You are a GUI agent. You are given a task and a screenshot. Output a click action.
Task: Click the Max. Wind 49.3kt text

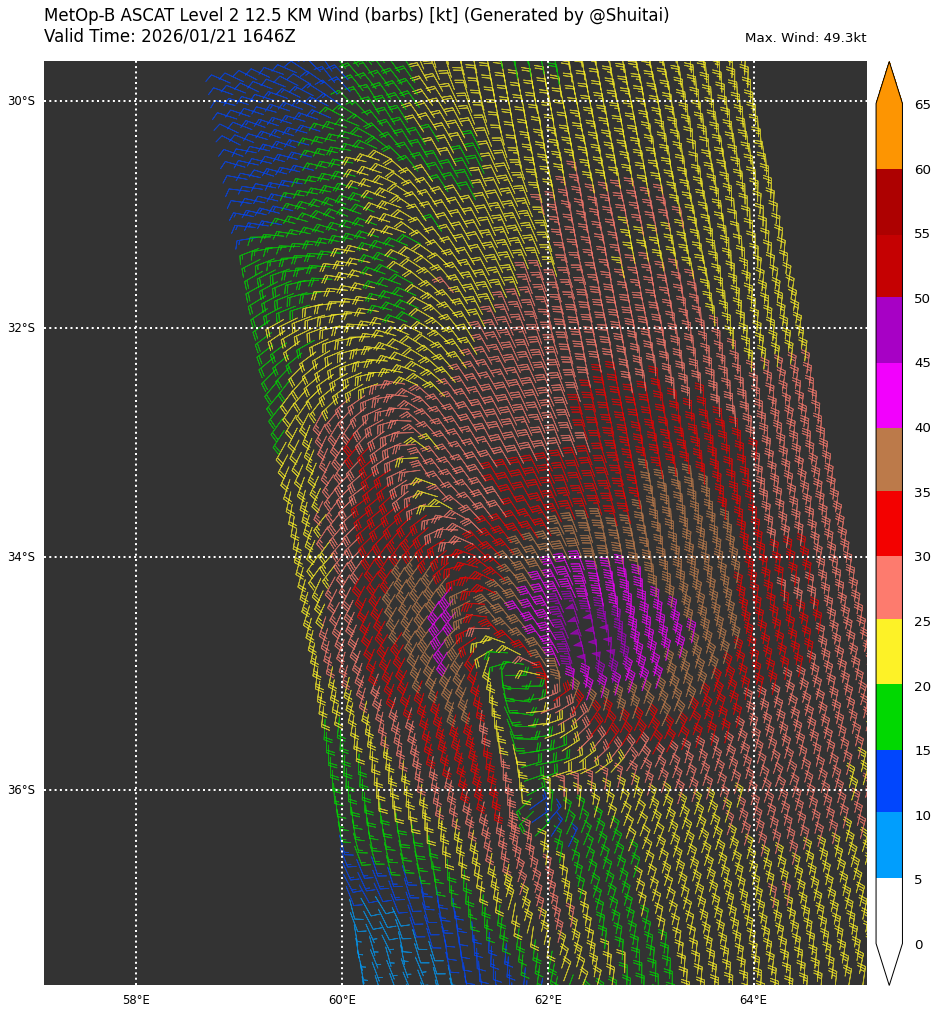[x=805, y=38]
